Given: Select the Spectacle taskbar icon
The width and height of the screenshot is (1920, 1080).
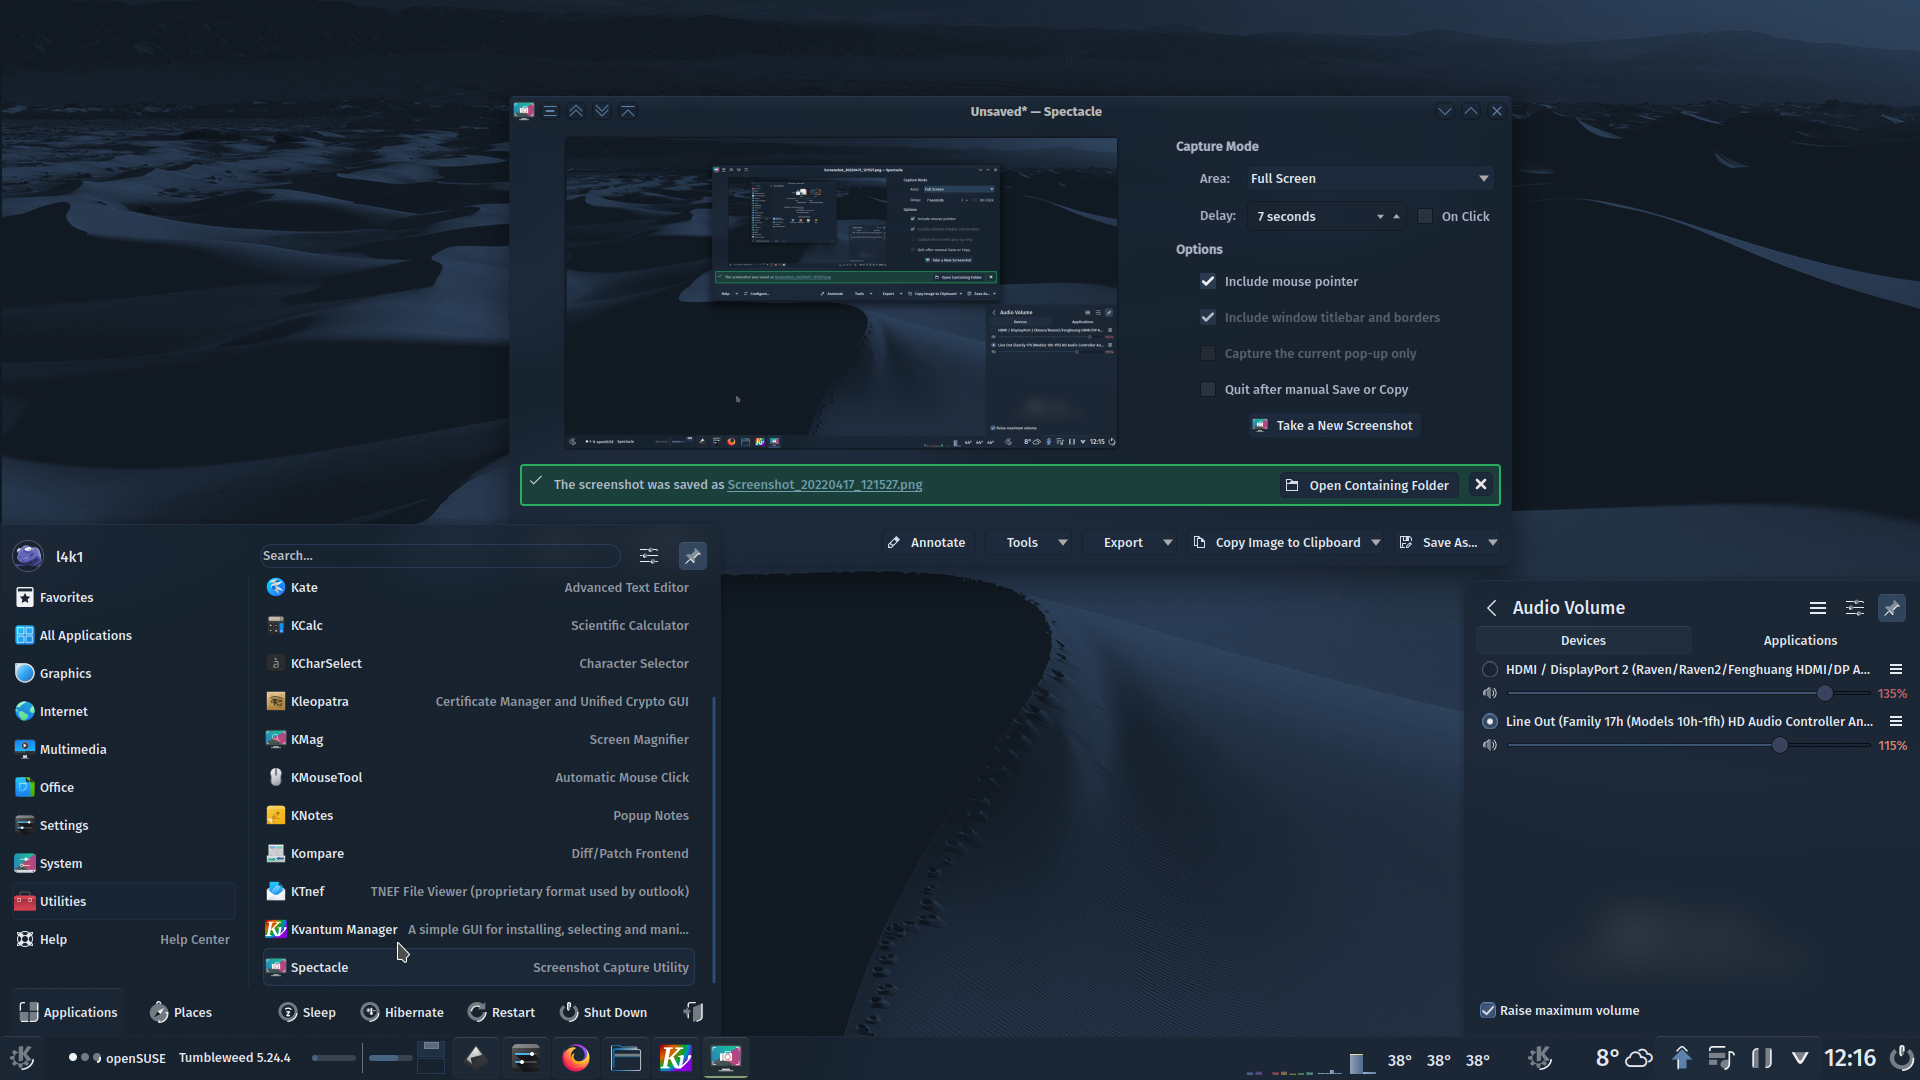Looking at the screenshot, I should pyautogui.click(x=726, y=1057).
